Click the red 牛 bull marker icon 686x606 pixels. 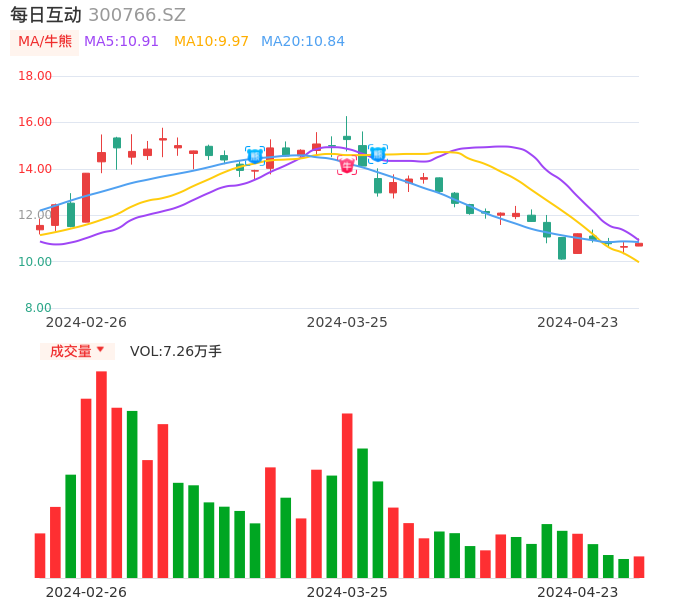click(x=346, y=166)
